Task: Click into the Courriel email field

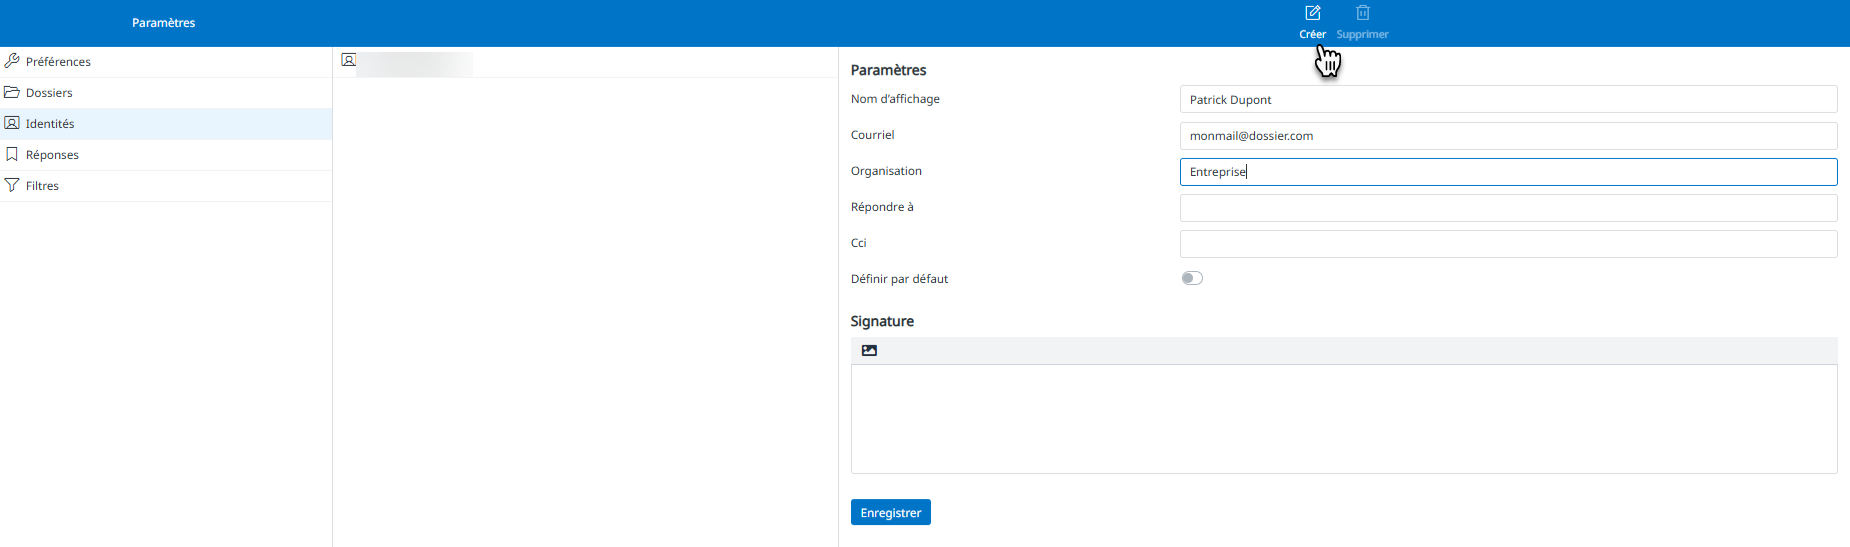Action: pos(1508,136)
